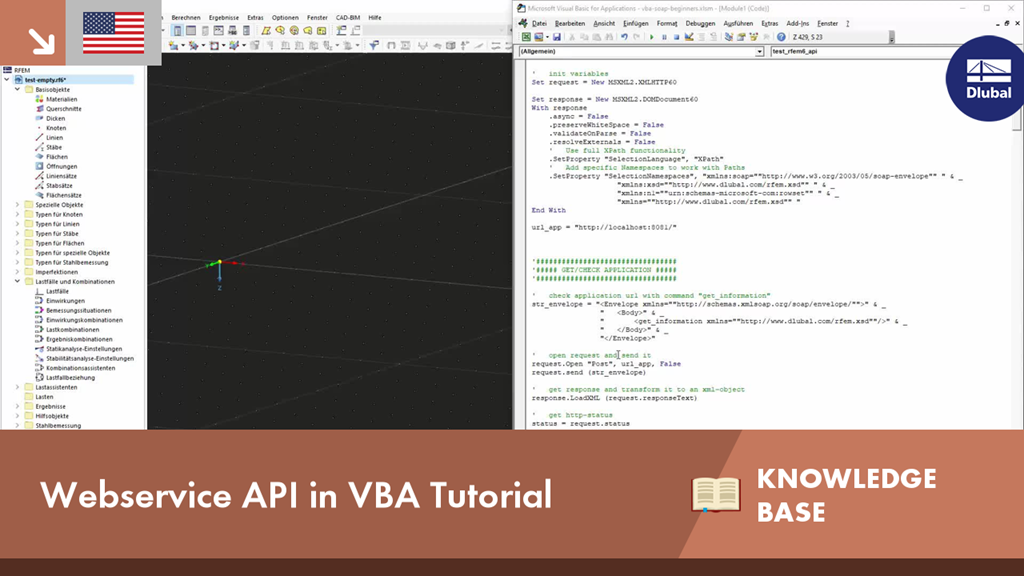Open Project Explorer icon in VBA toolbar
This screenshot has width=1024, height=576.
pyautogui.click(x=728, y=37)
